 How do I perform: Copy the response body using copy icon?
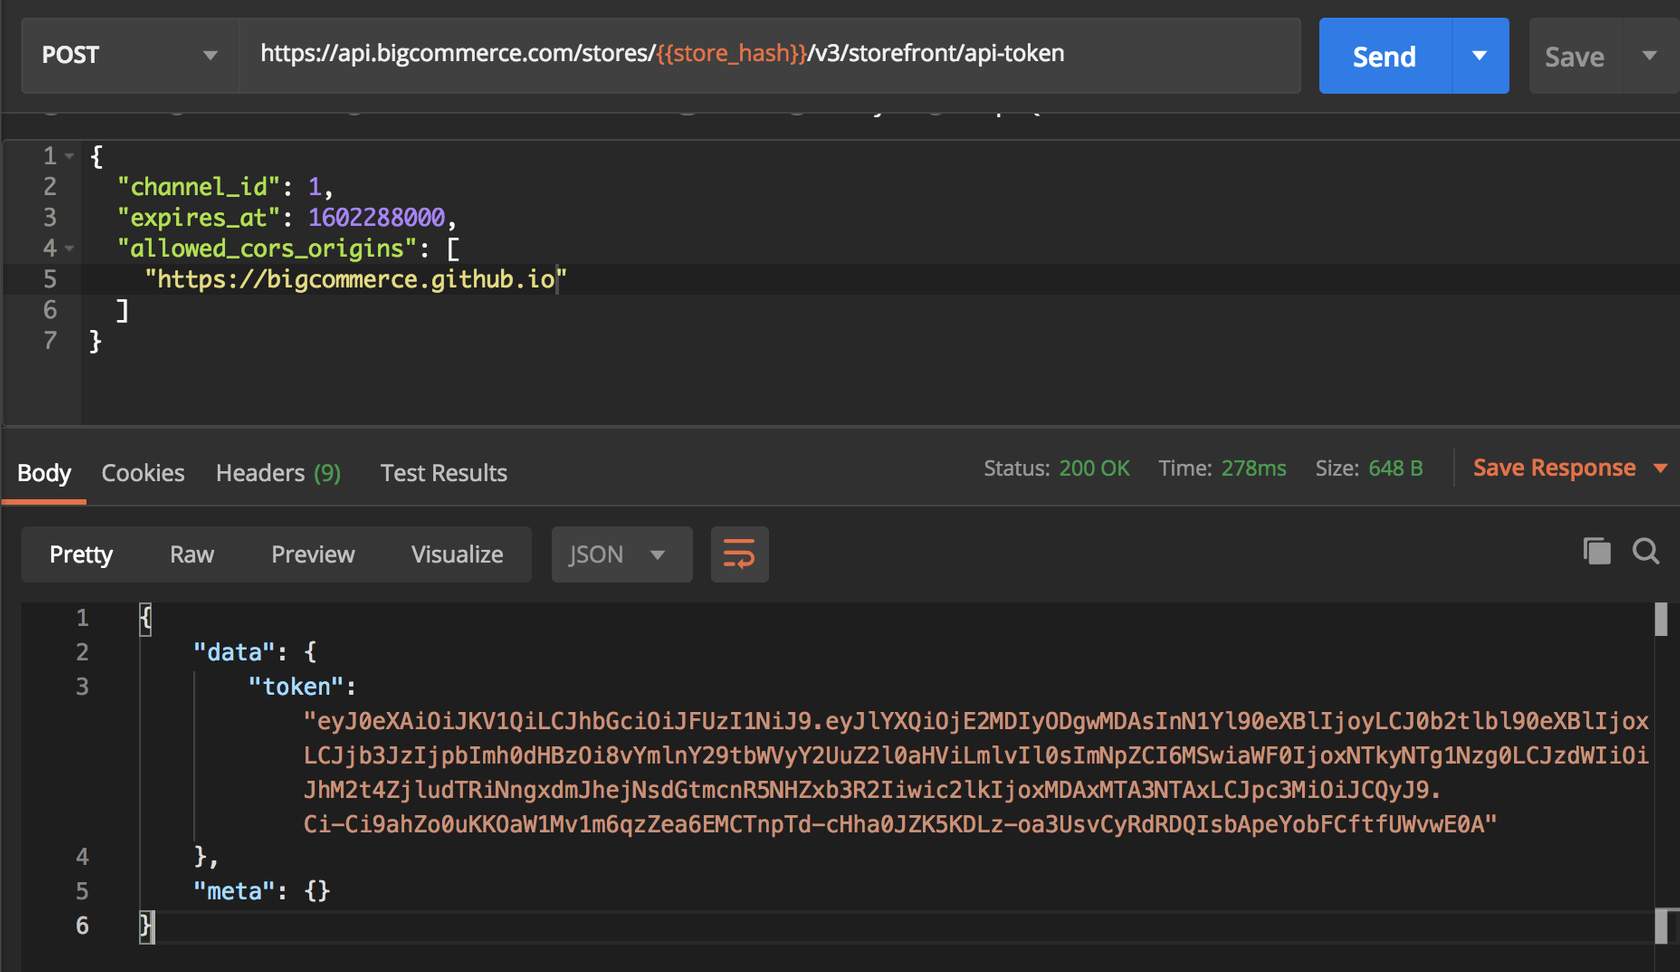[1596, 551]
